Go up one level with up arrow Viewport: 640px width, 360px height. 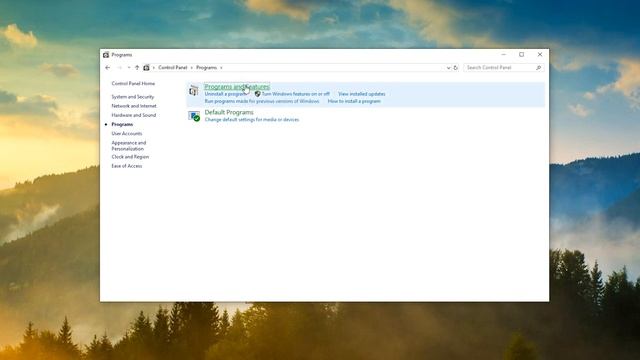point(137,68)
